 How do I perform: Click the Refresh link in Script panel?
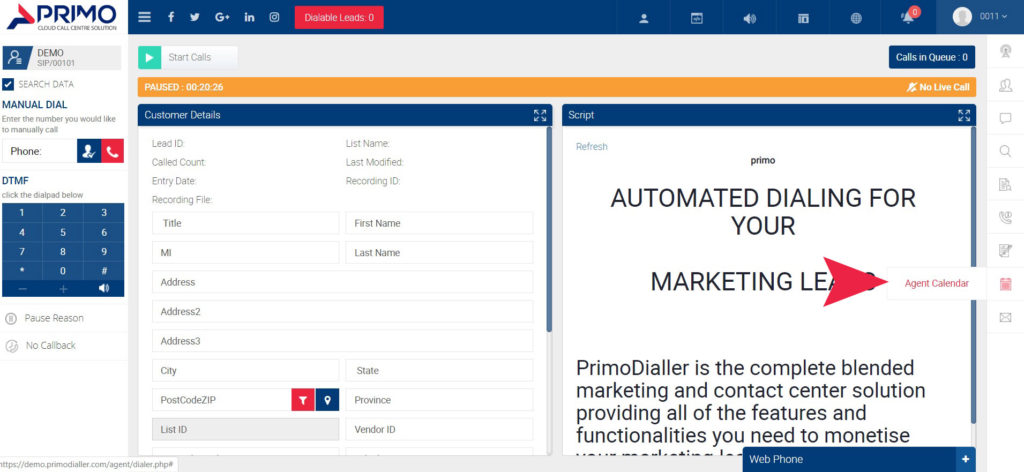tap(592, 147)
